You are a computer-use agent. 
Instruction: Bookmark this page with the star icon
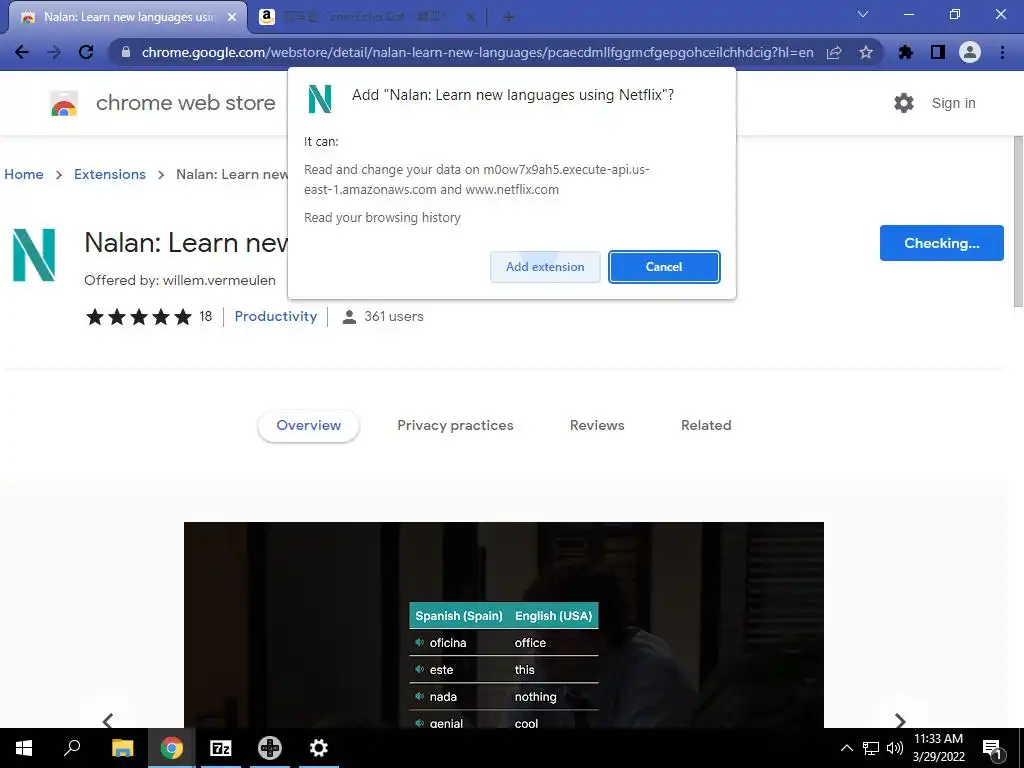pos(866,52)
